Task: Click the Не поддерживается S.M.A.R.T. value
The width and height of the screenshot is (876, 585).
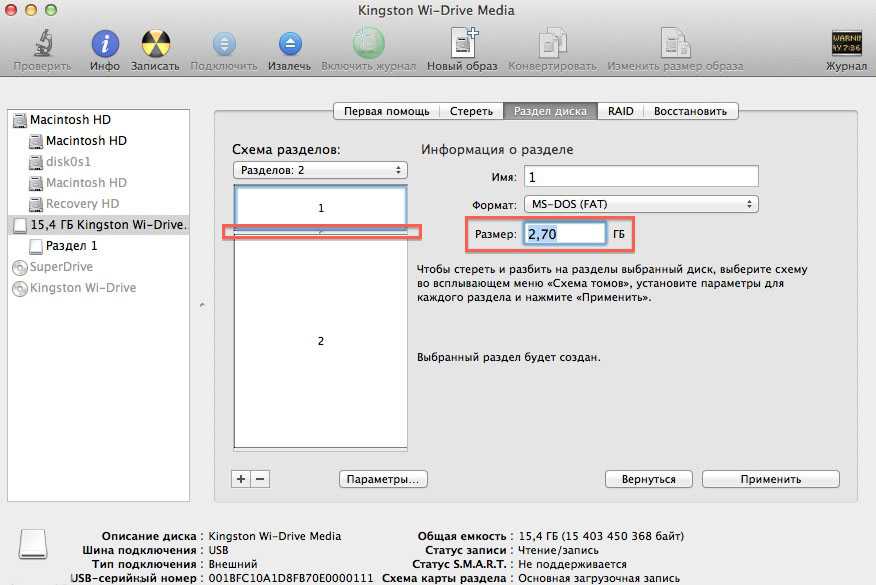Action: [x=572, y=564]
